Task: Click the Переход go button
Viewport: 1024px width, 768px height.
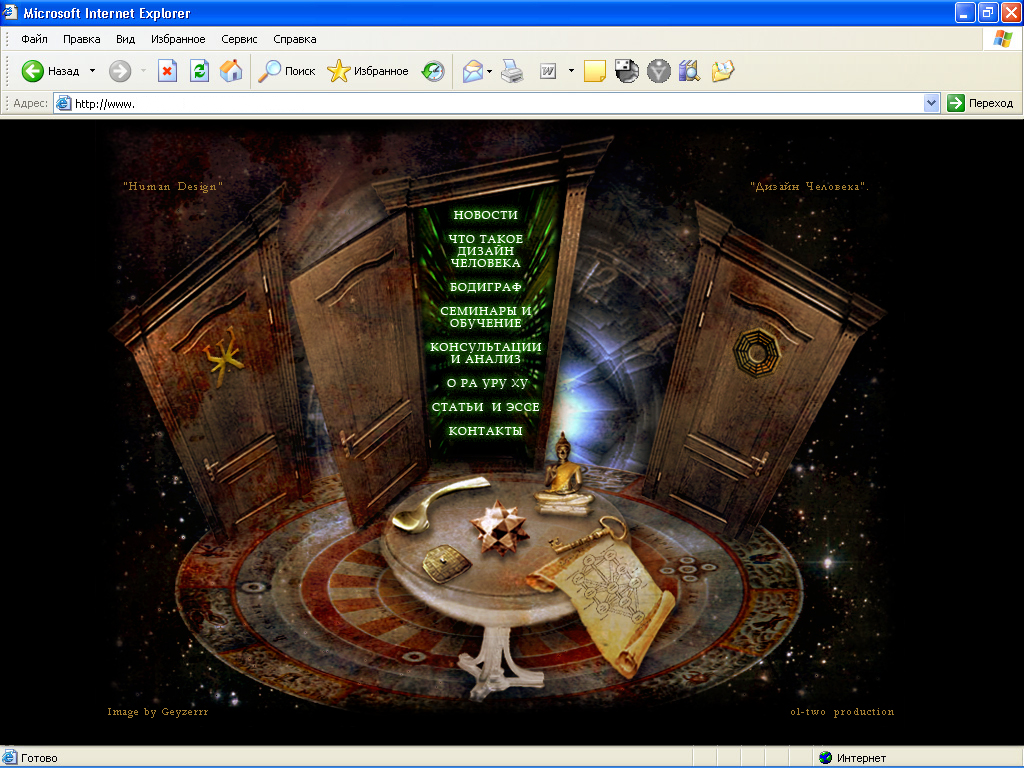Action: click(980, 103)
